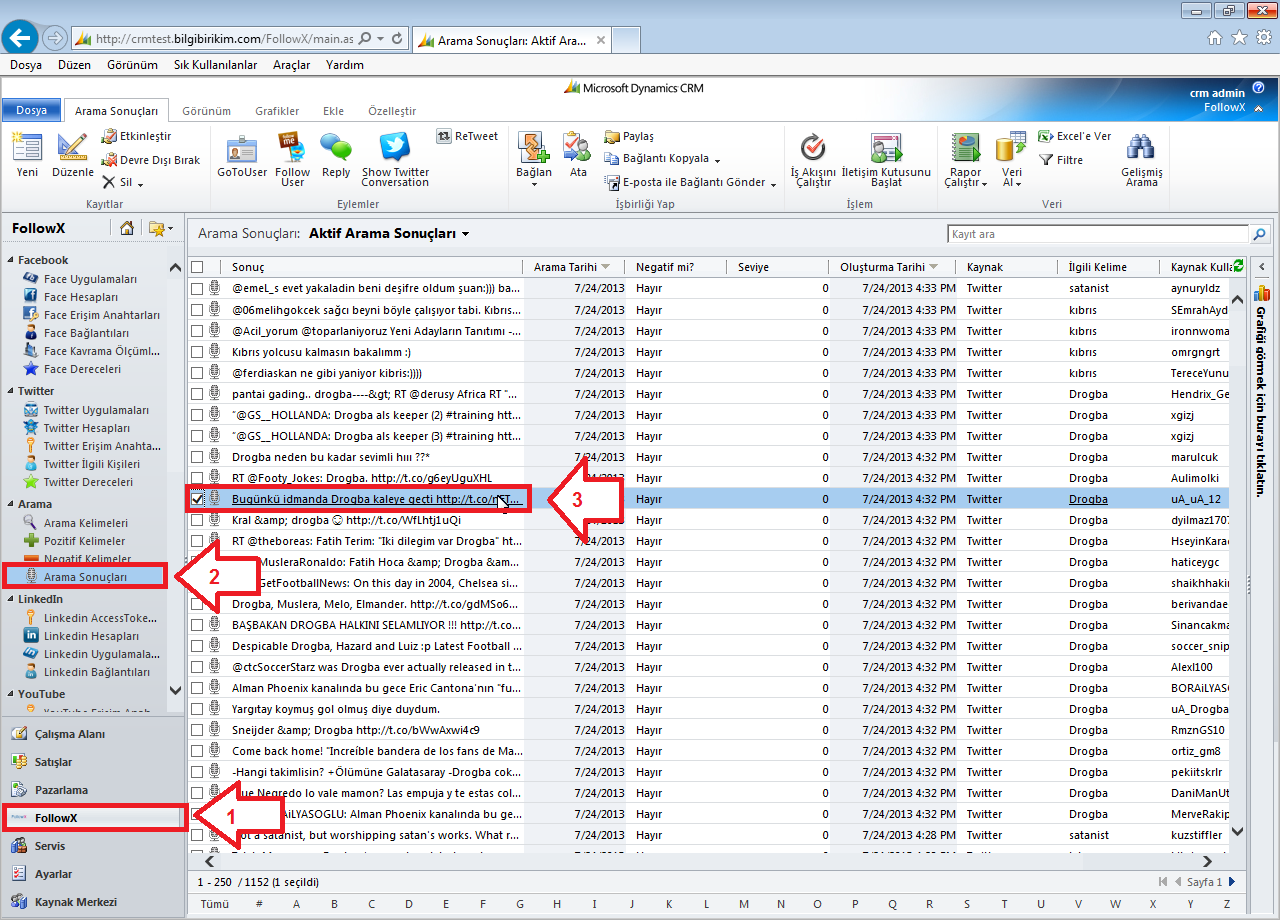1280x920 pixels.
Task: Click the search magnifier in Kayıt ara
Action: pos(1260,234)
